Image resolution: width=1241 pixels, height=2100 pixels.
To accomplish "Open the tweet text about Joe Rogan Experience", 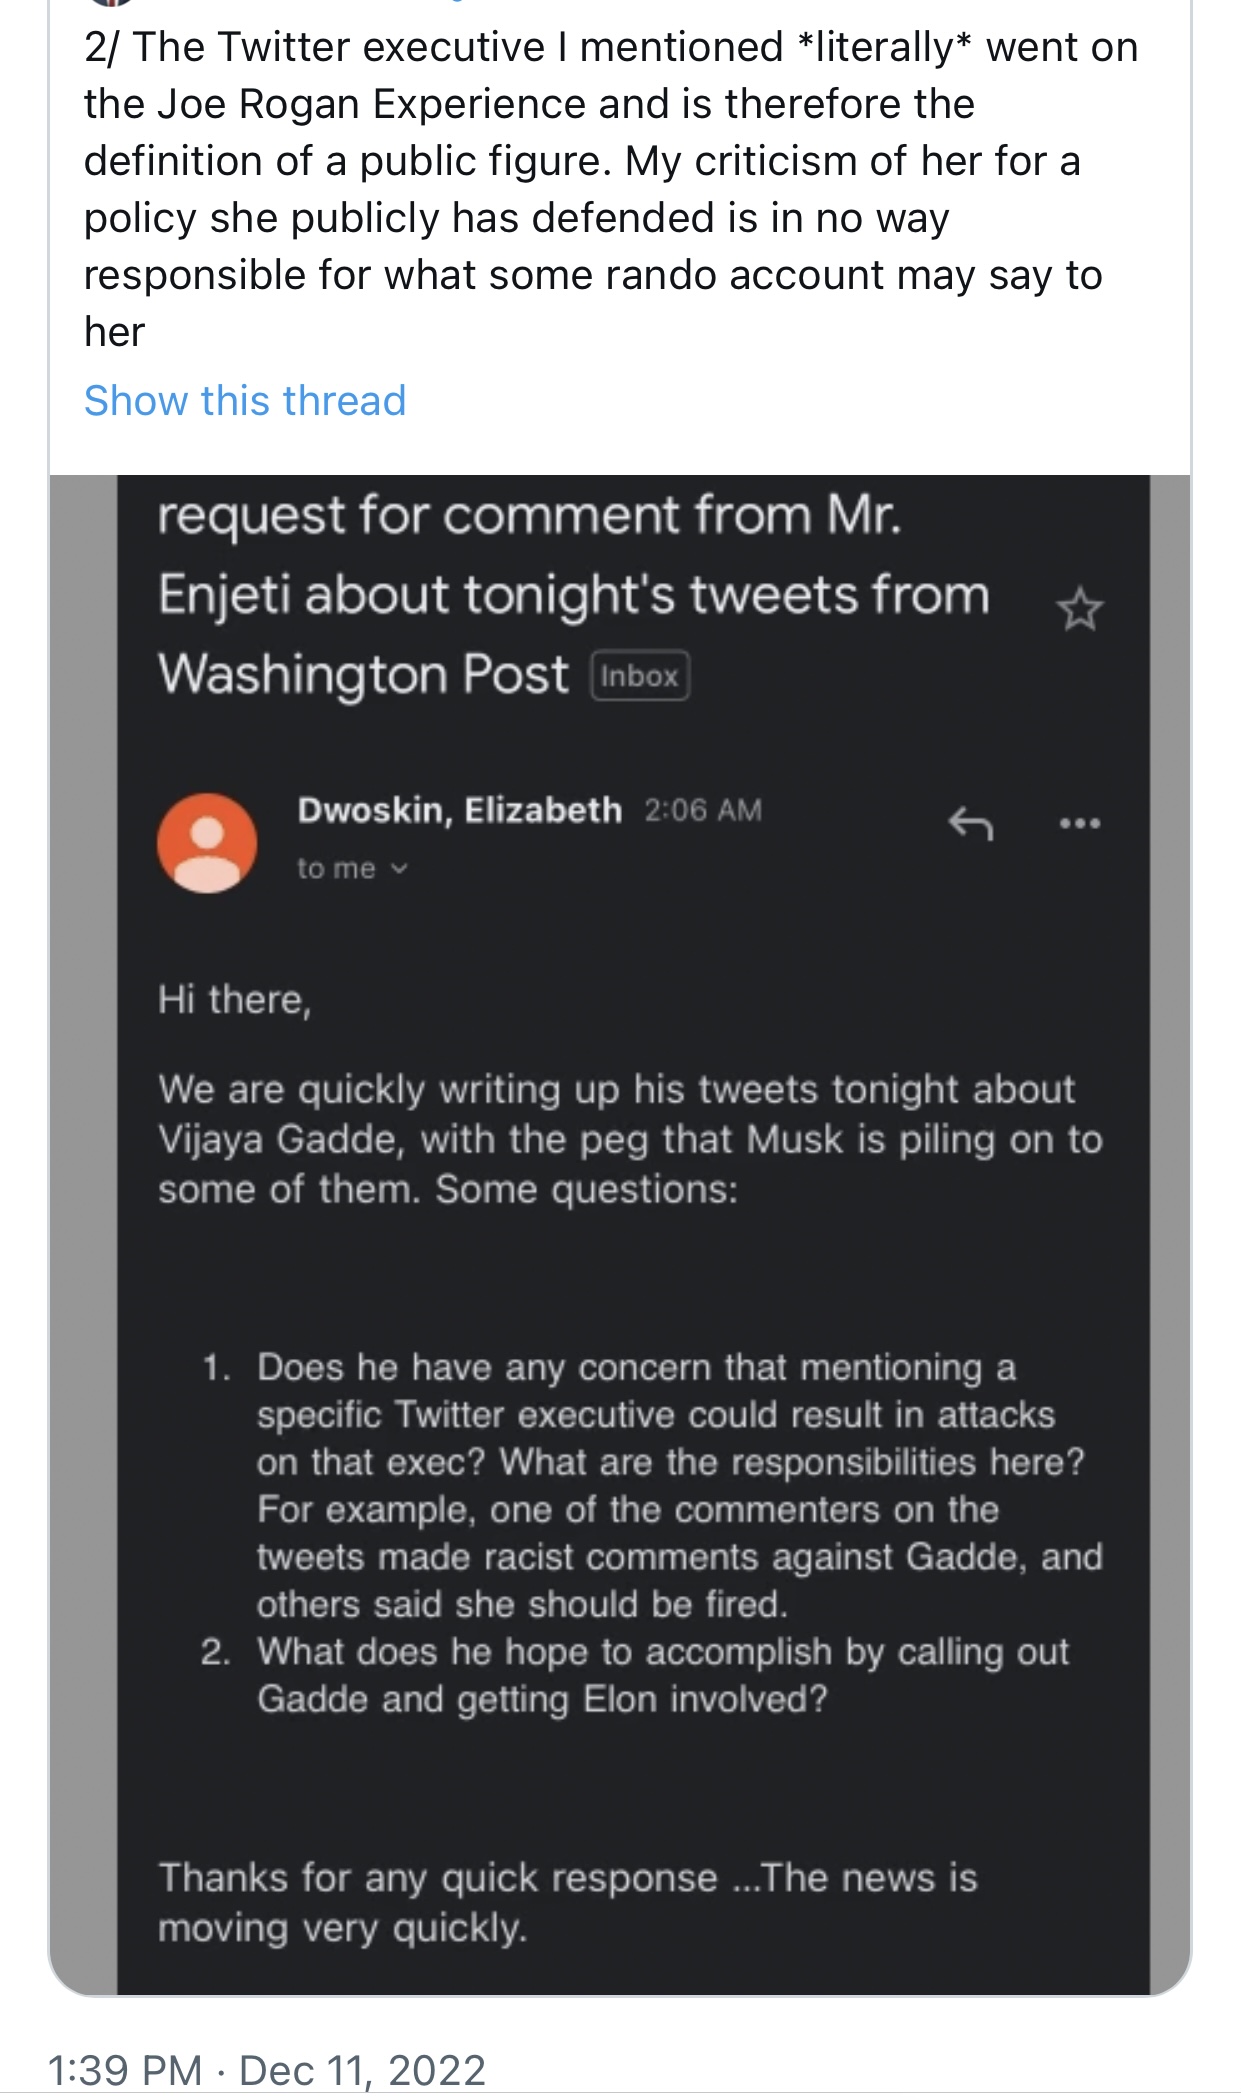I will pyautogui.click(x=611, y=190).
